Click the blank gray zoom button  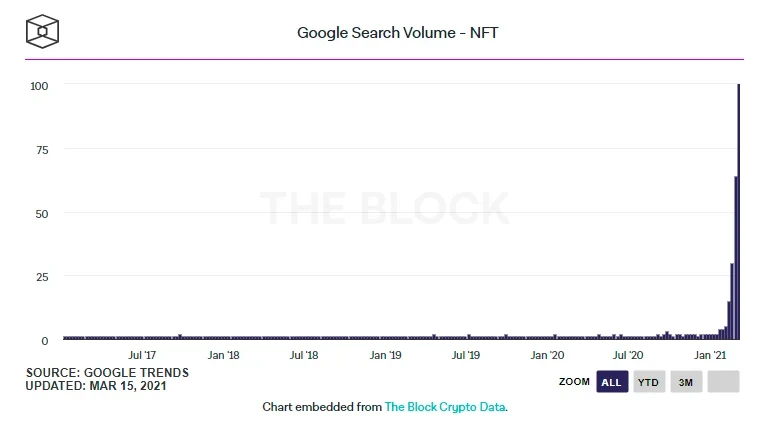click(722, 382)
